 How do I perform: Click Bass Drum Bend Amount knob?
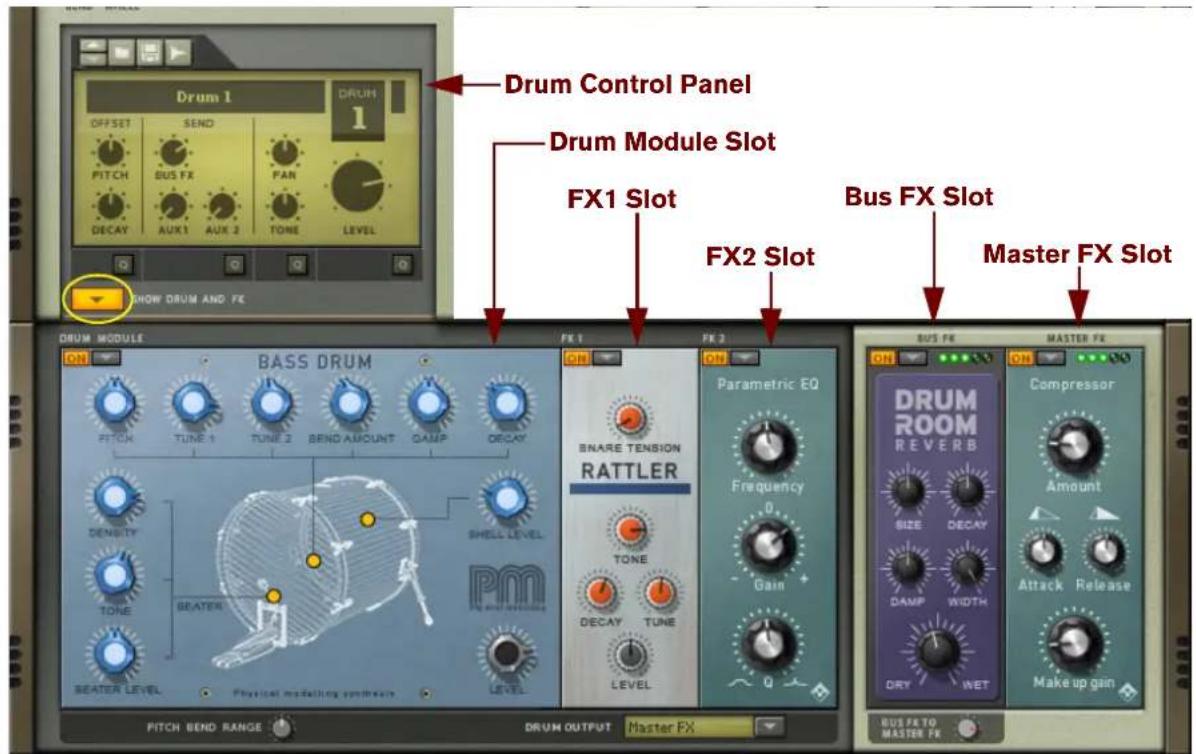(350, 403)
